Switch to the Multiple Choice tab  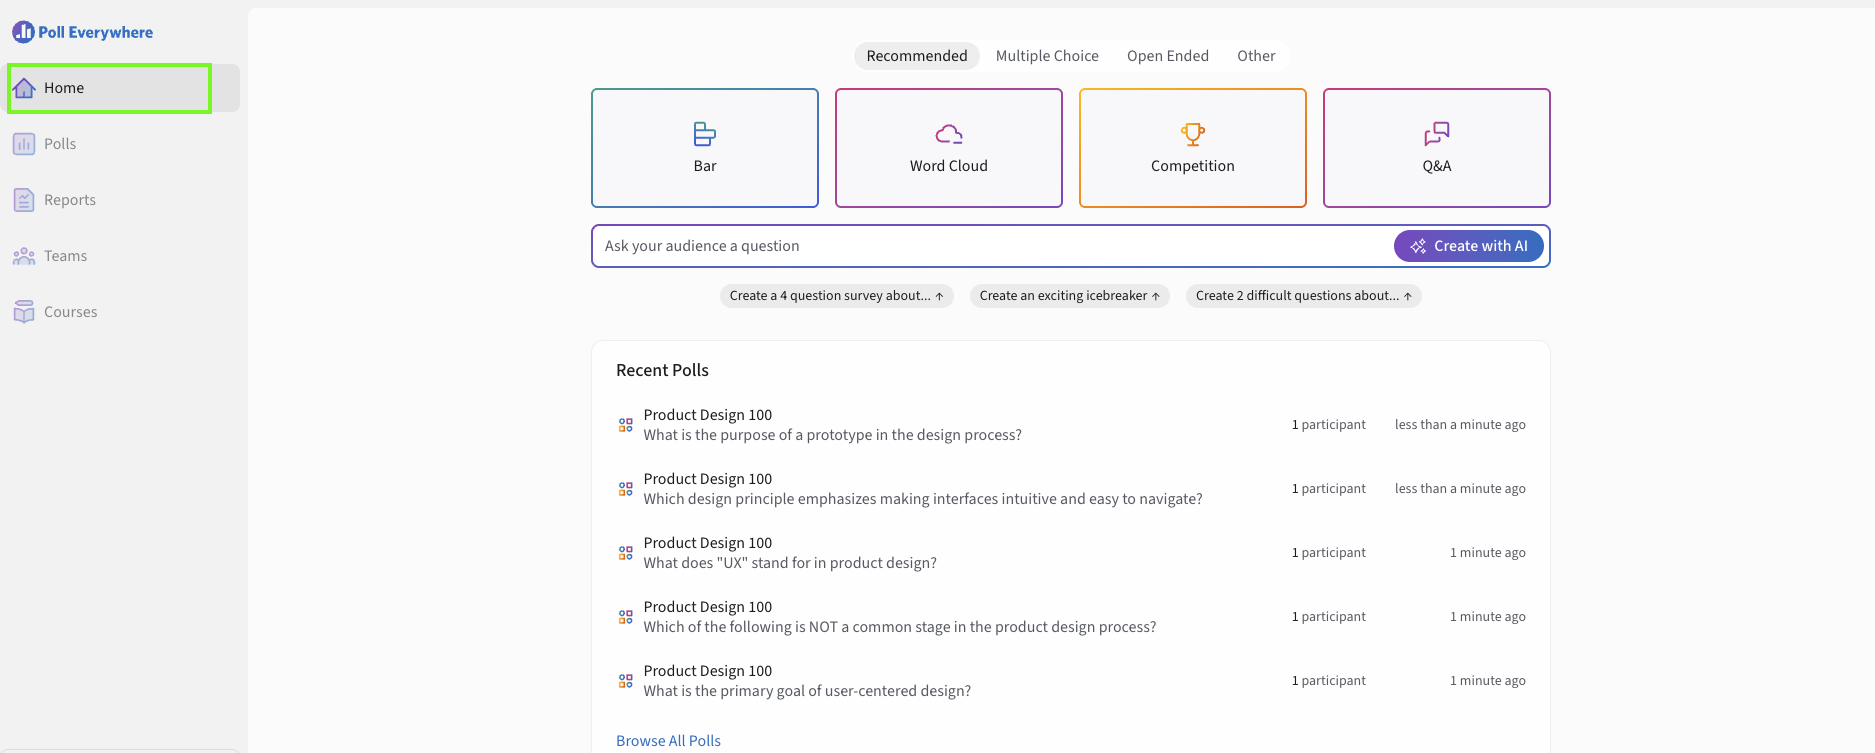tap(1047, 56)
